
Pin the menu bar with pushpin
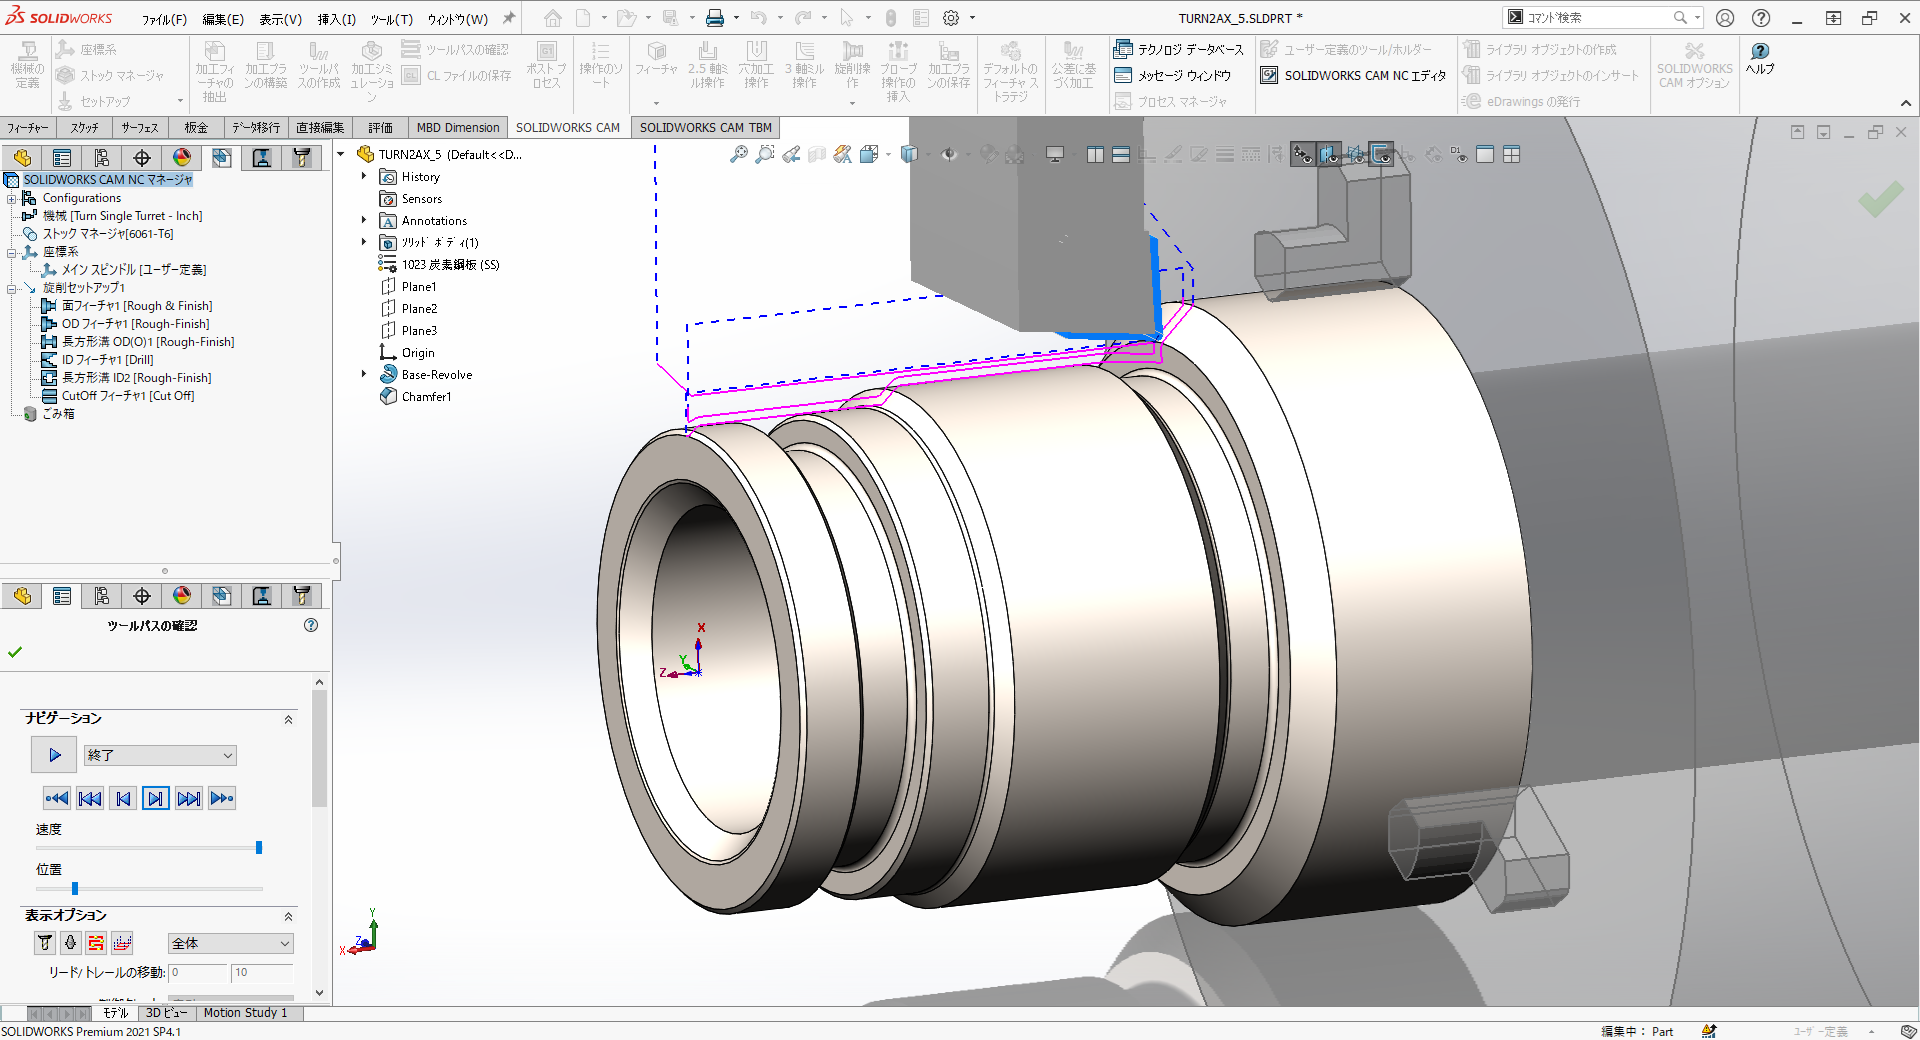coord(508,18)
